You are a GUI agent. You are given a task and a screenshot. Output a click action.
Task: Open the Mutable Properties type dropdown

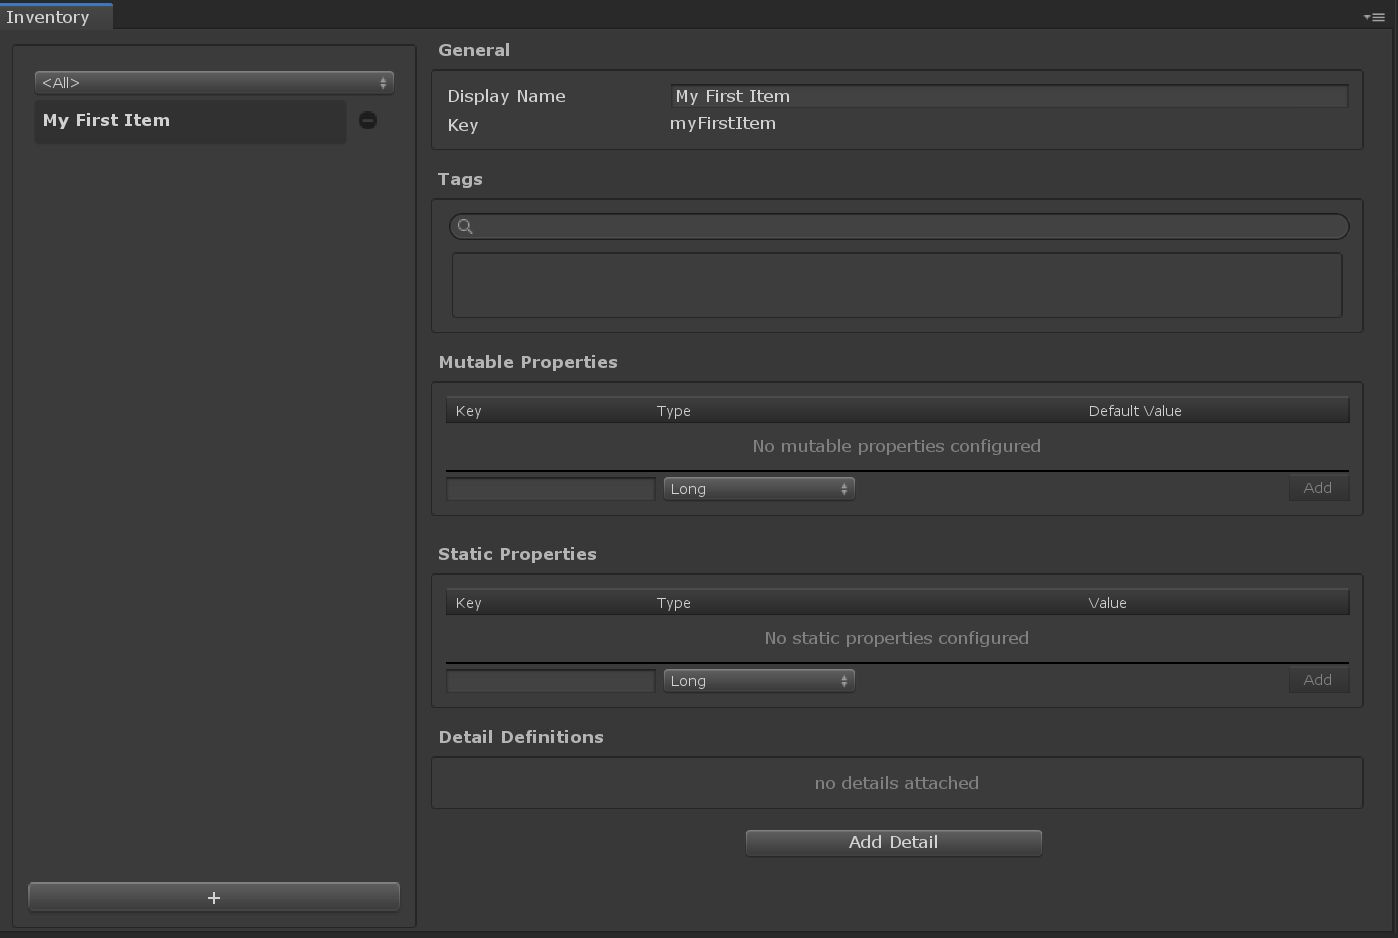759,488
